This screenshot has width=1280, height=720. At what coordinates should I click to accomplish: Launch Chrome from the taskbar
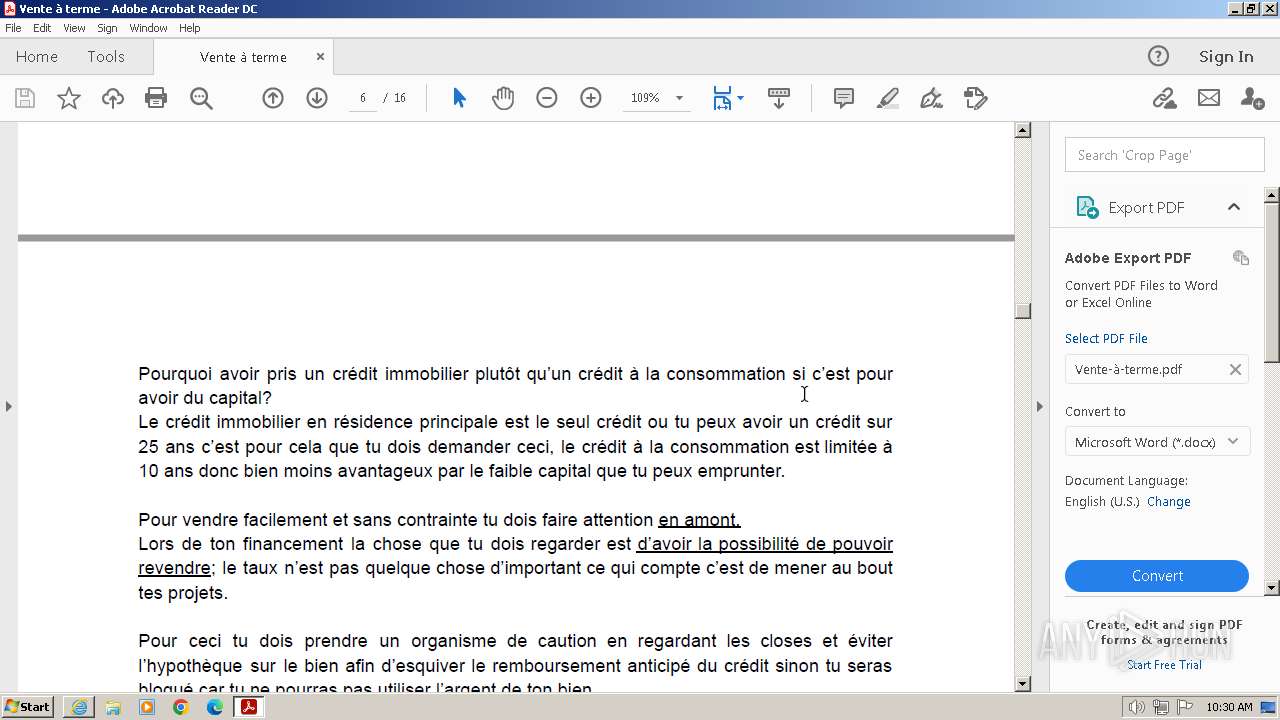click(181, 707)
